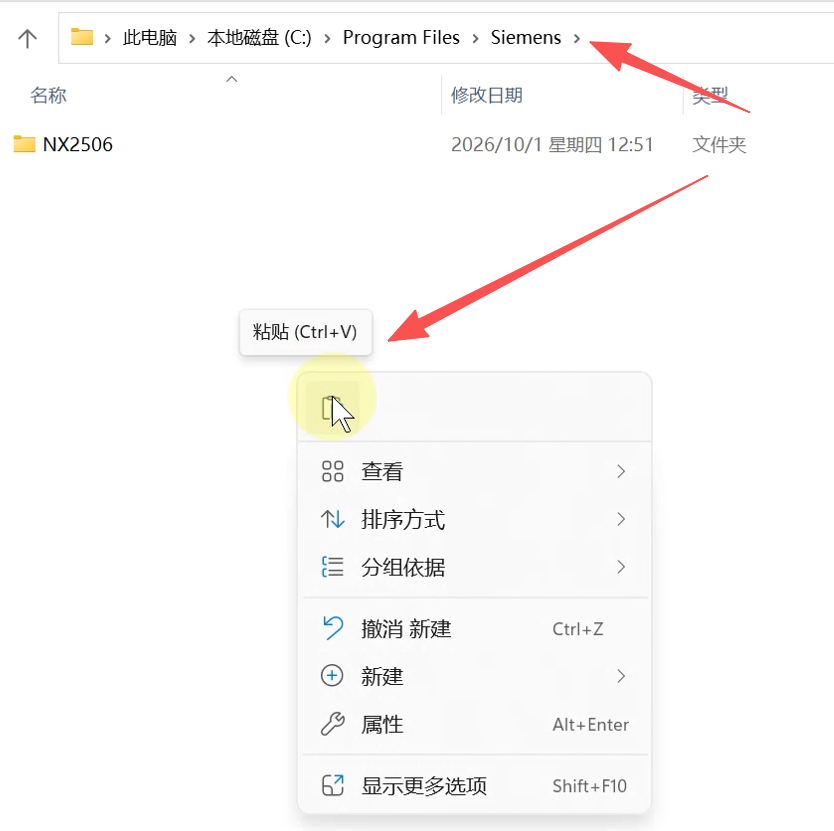The width and height of the screenshot is (834, 831).
Task: Expand the 新建 submenu arrow
Action: click(x=621, y=676)
